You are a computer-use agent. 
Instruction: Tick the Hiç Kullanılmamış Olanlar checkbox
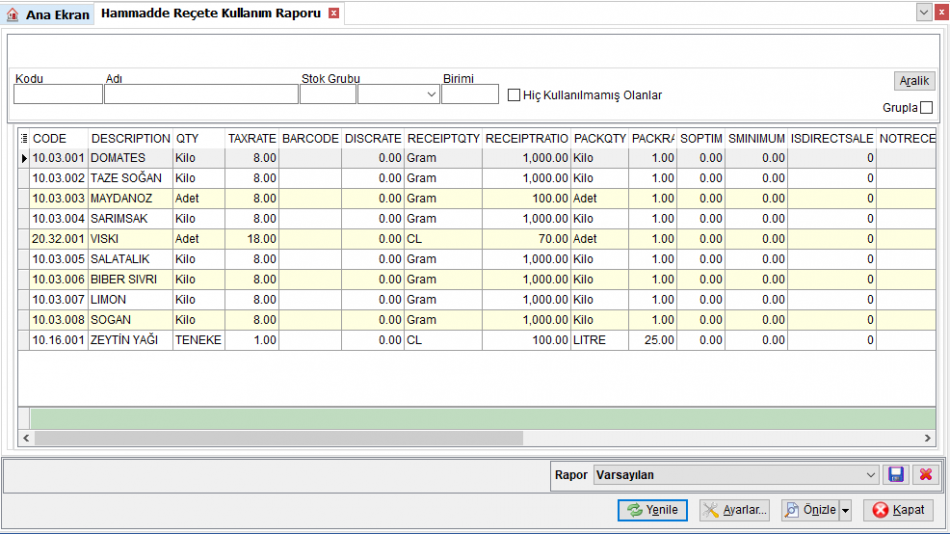(x=514, y=95)
